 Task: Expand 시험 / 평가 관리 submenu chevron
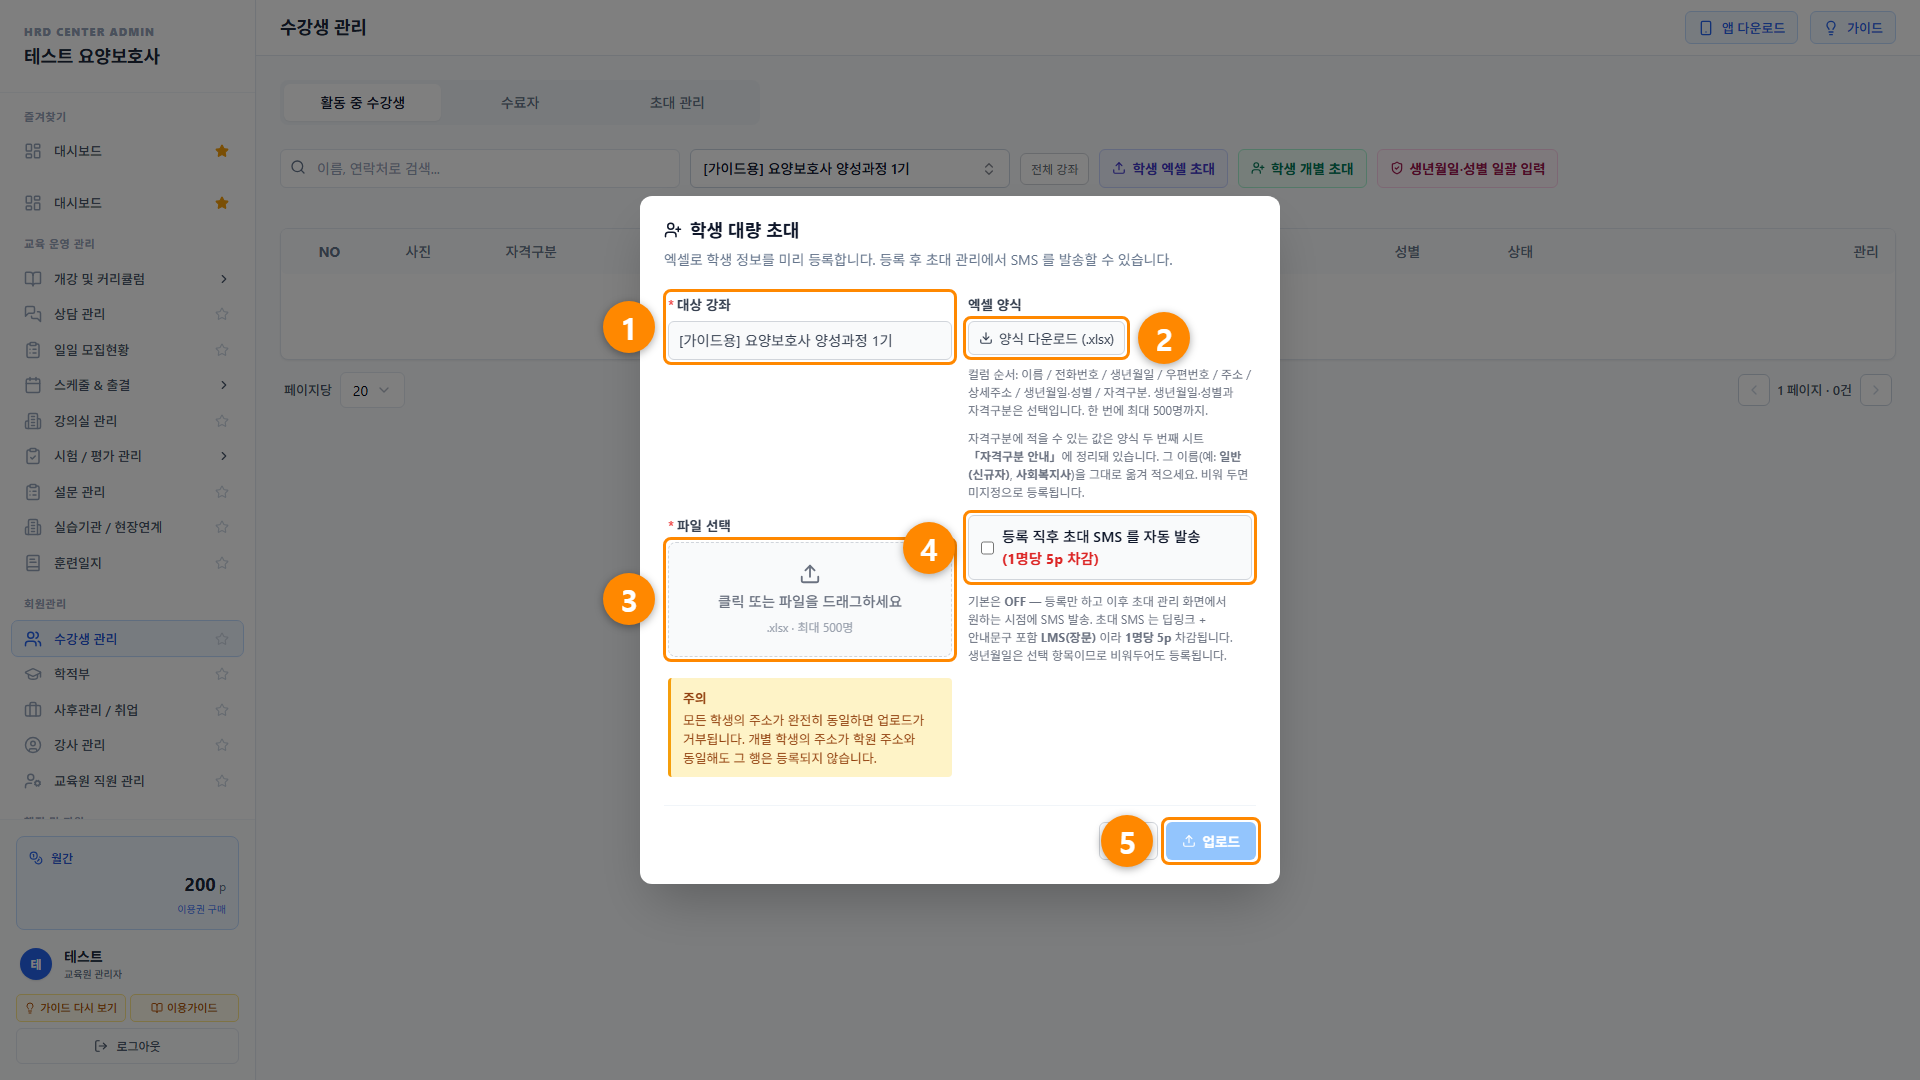[223, 456]
